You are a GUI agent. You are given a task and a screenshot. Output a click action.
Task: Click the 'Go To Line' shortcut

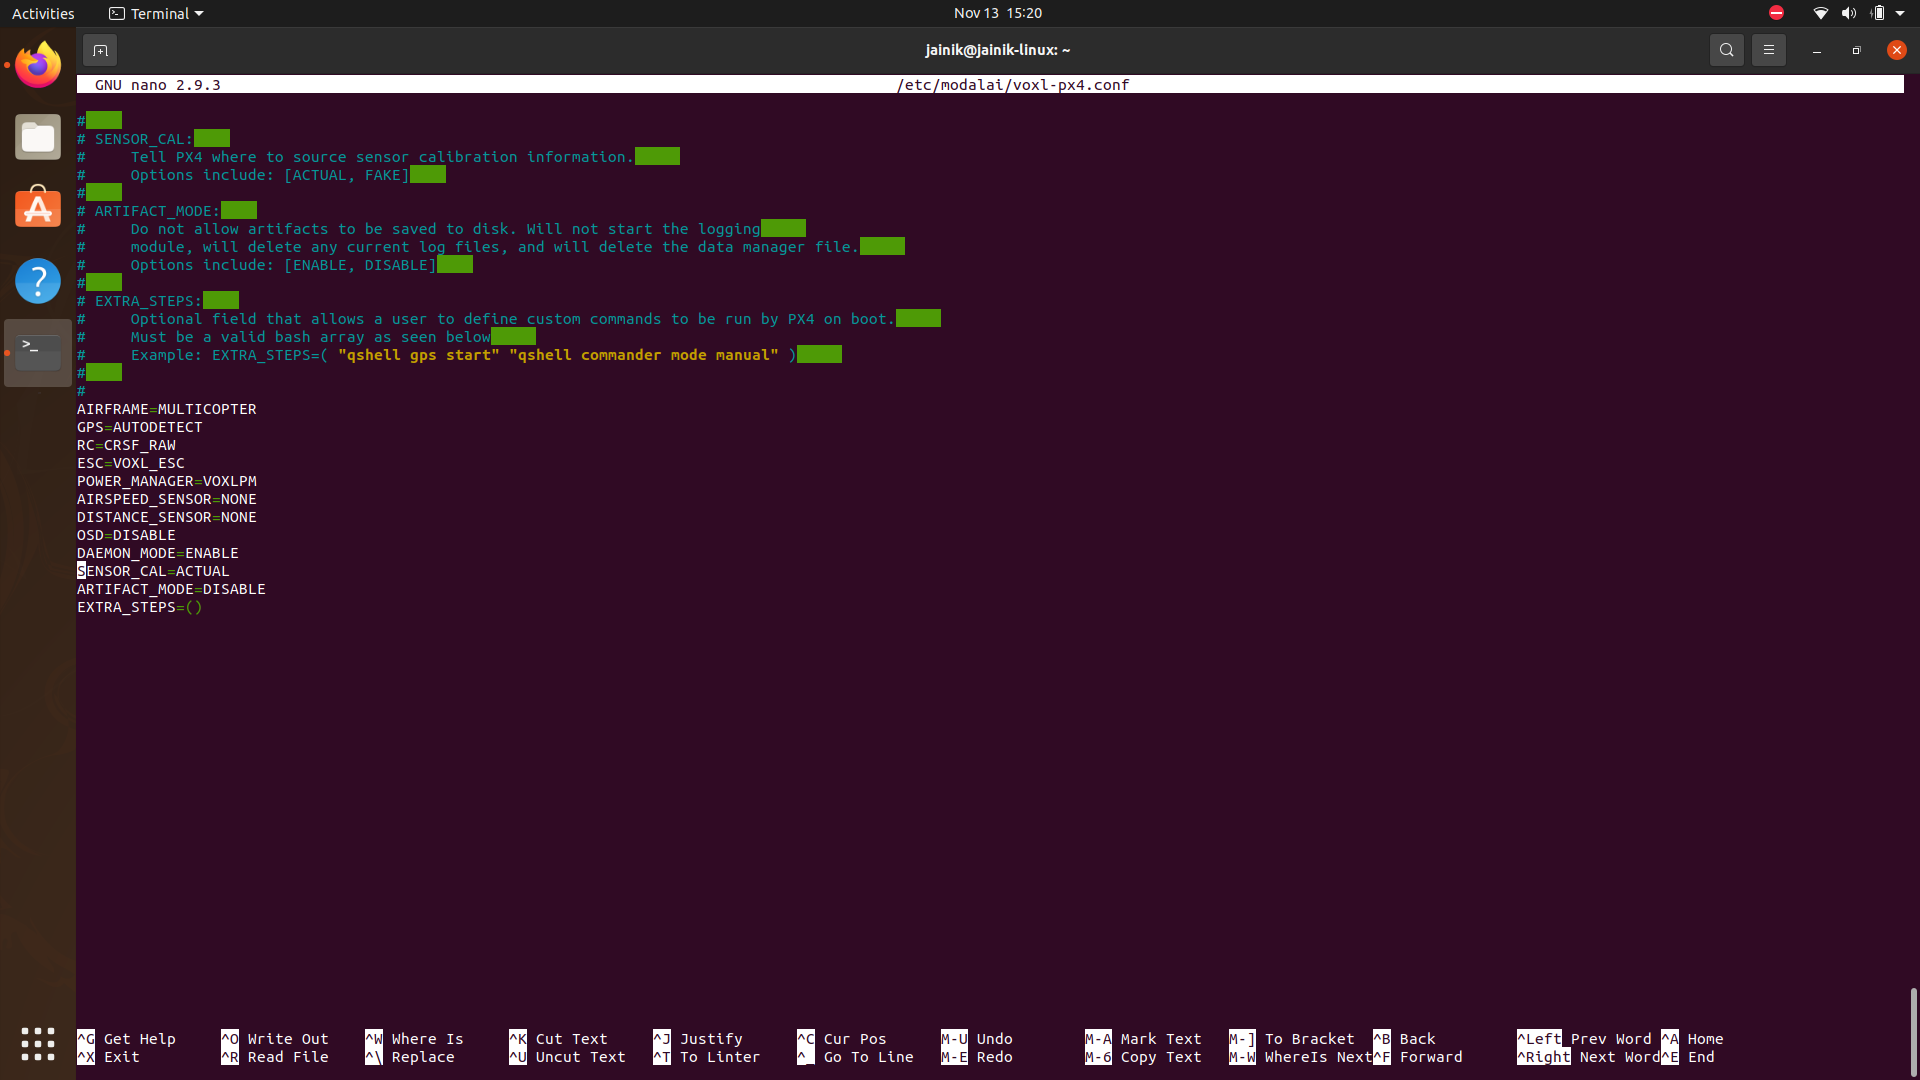856,1057
